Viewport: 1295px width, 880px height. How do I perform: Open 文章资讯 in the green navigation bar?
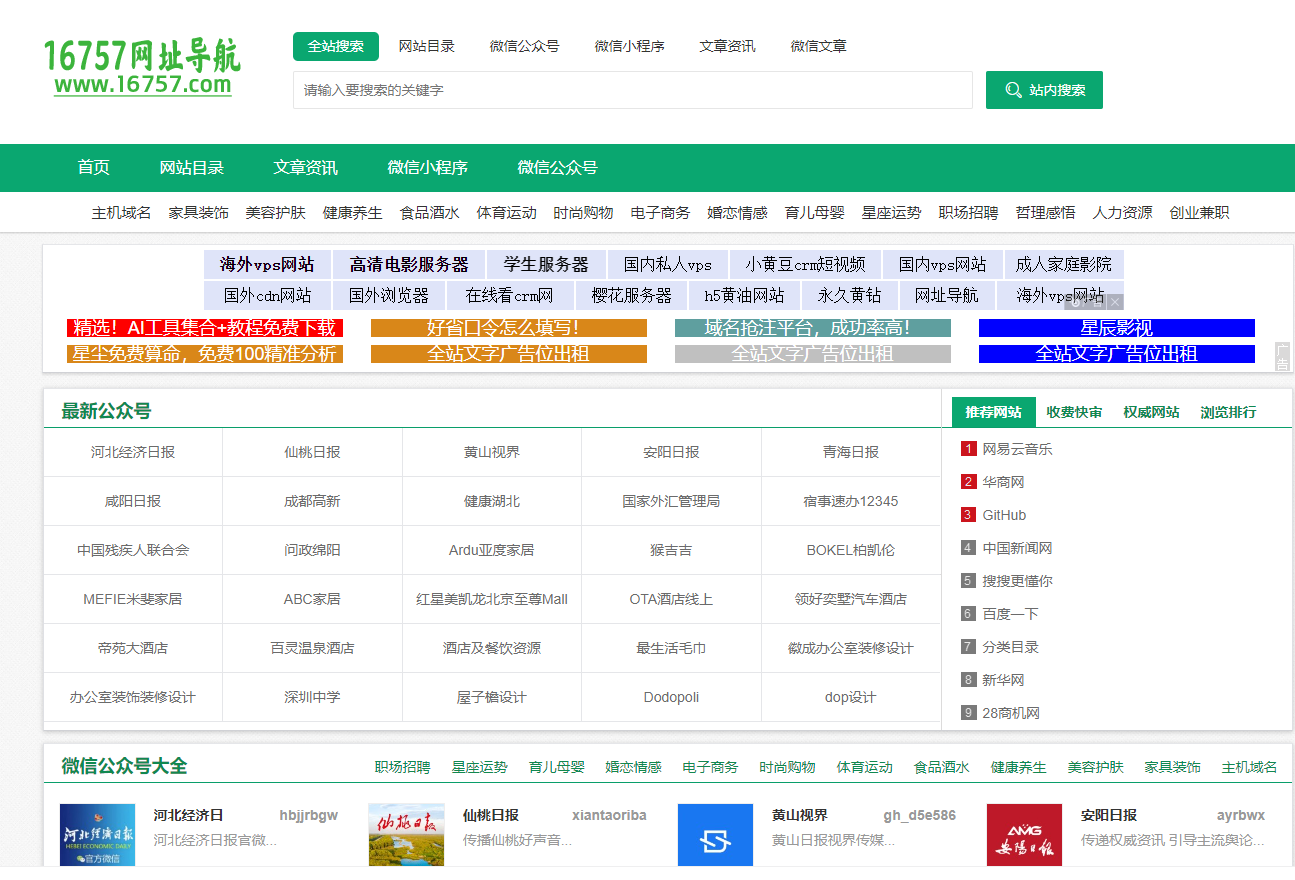[x=306, y=168]
